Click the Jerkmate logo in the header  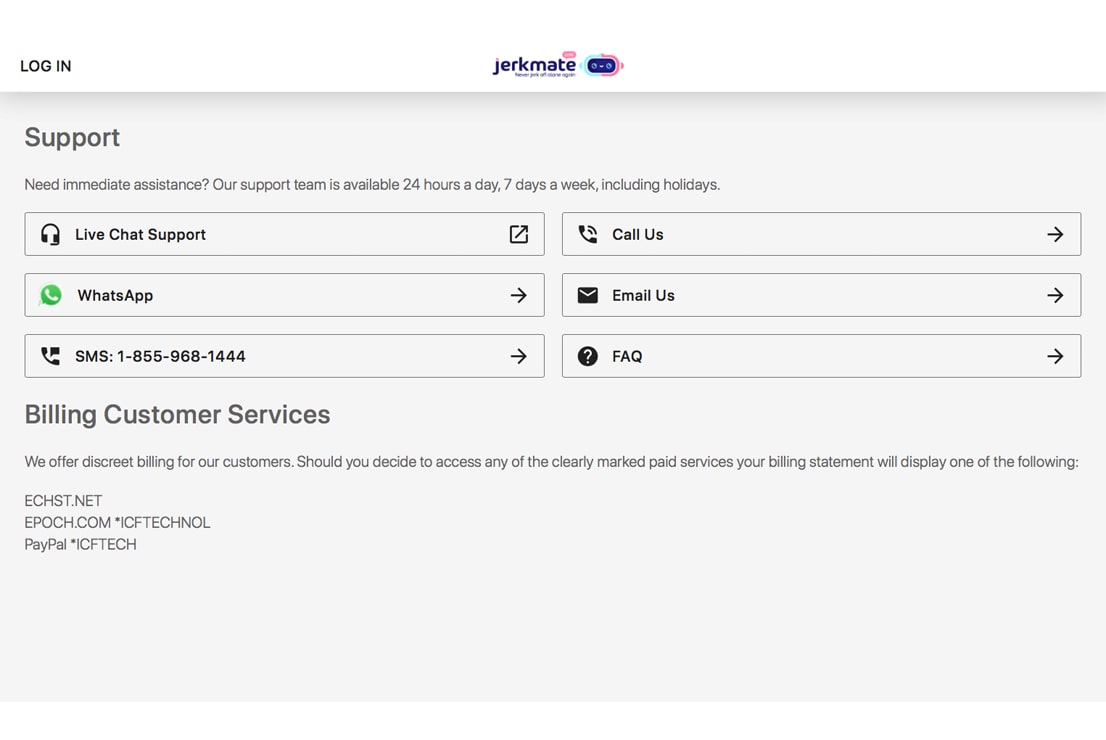point(557,66)
